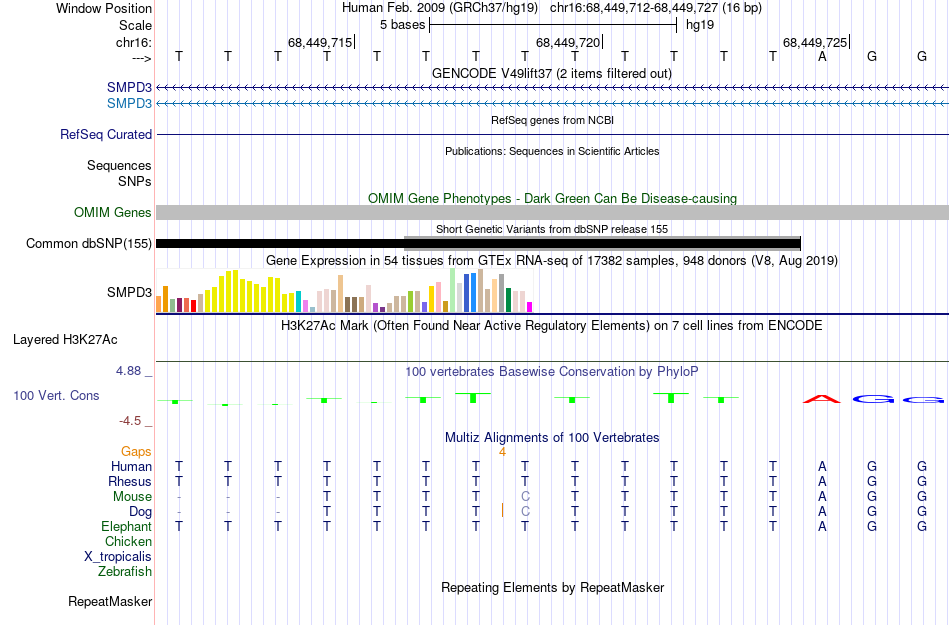Click Multiz Alignments of 100 Vertebrates title

[552, 437]
